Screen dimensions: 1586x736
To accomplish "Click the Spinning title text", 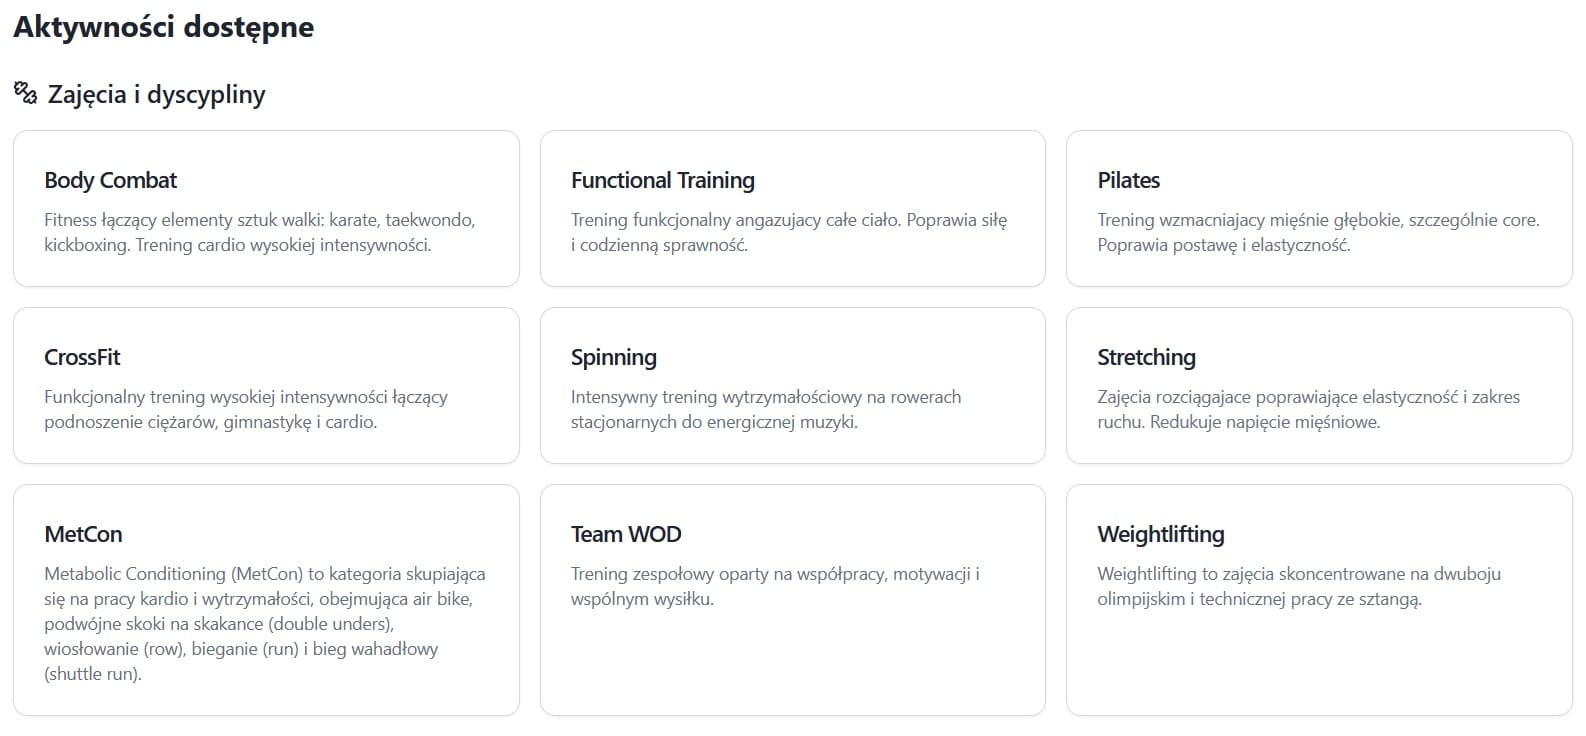I will click(613, 358).
